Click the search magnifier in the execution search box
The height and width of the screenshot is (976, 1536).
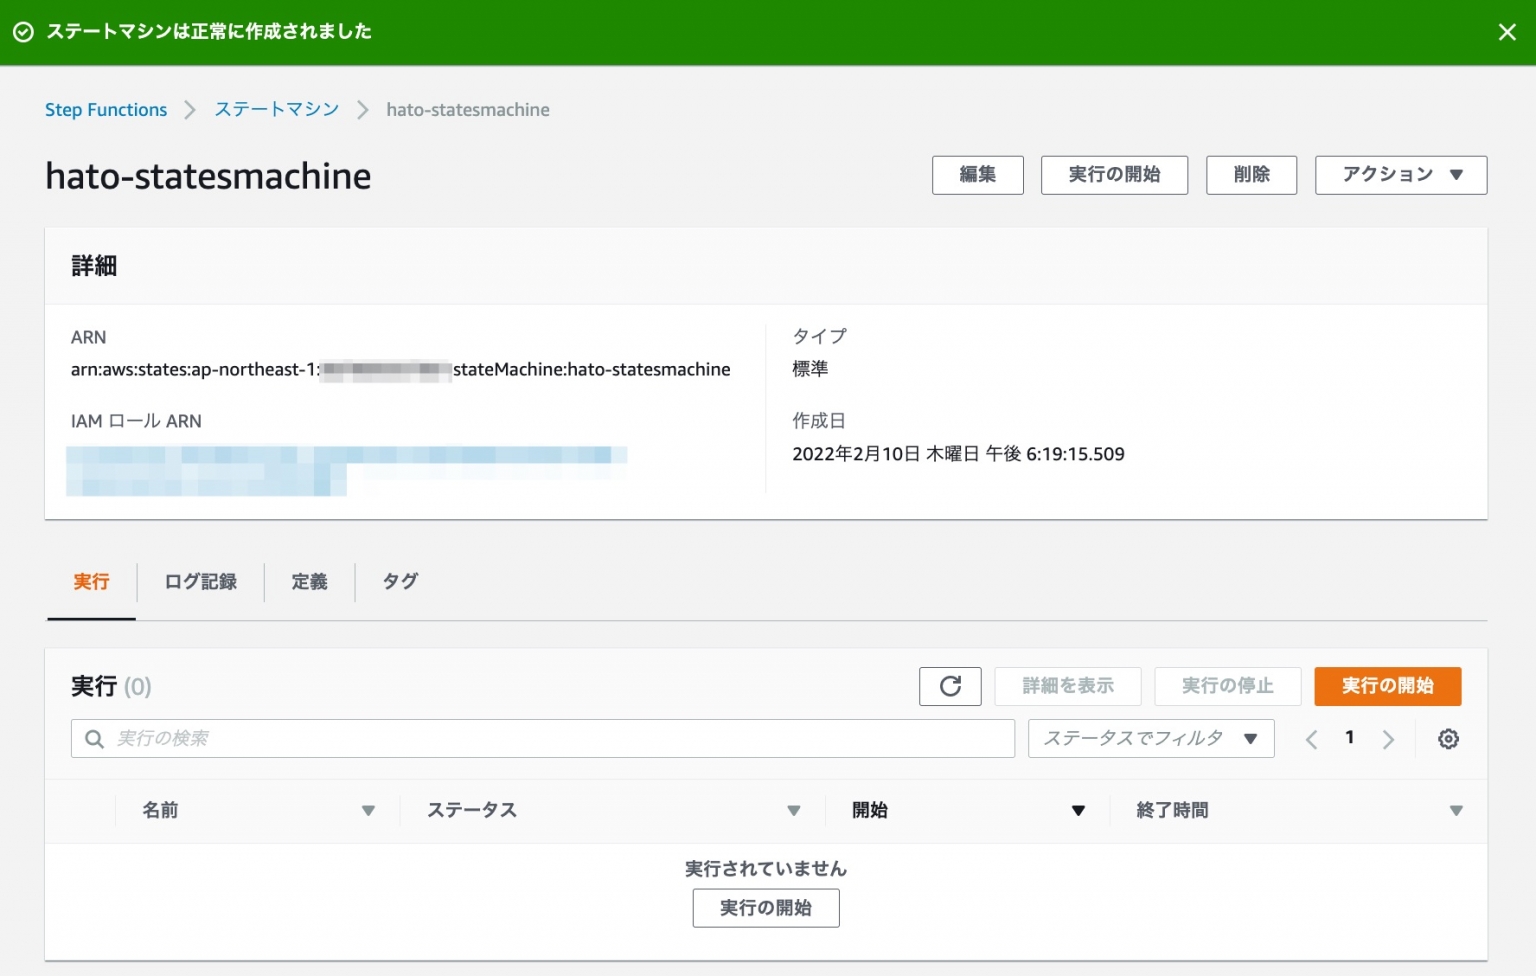[x=94, y=738]
